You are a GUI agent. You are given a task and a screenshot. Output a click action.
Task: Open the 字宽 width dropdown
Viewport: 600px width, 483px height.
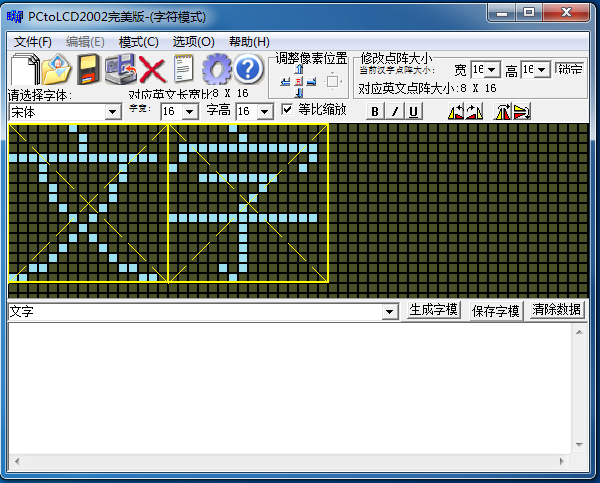pyautogui.click(x=190, y=112)
